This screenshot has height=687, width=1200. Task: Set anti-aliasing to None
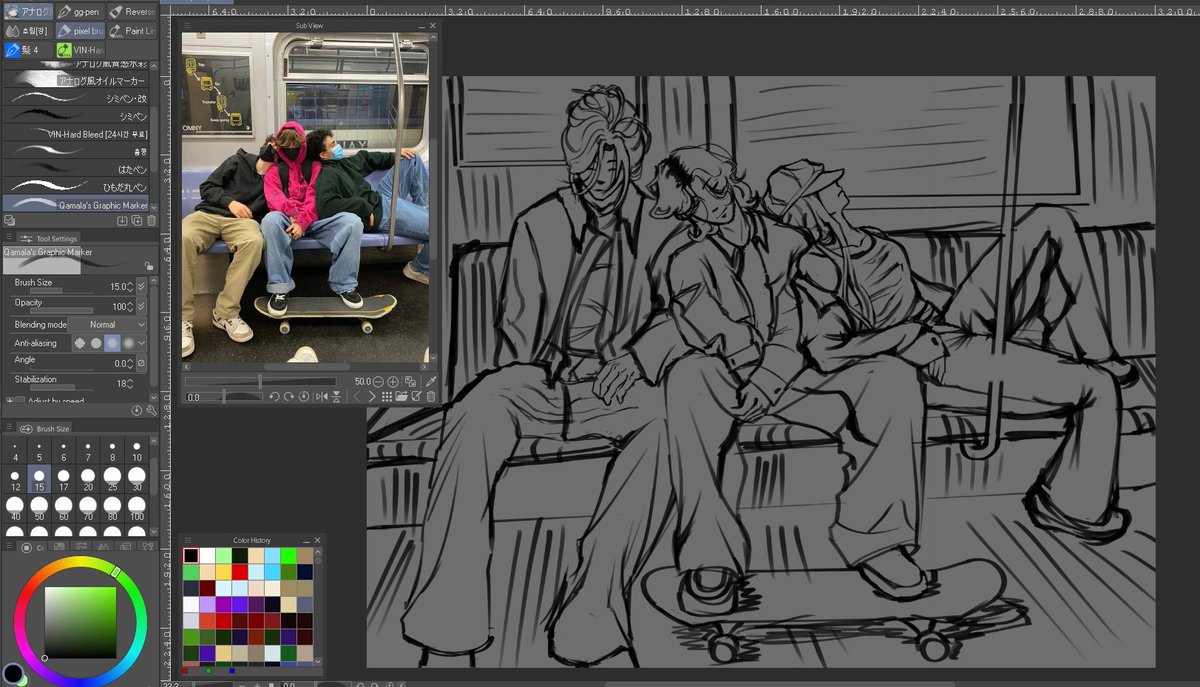79,343
